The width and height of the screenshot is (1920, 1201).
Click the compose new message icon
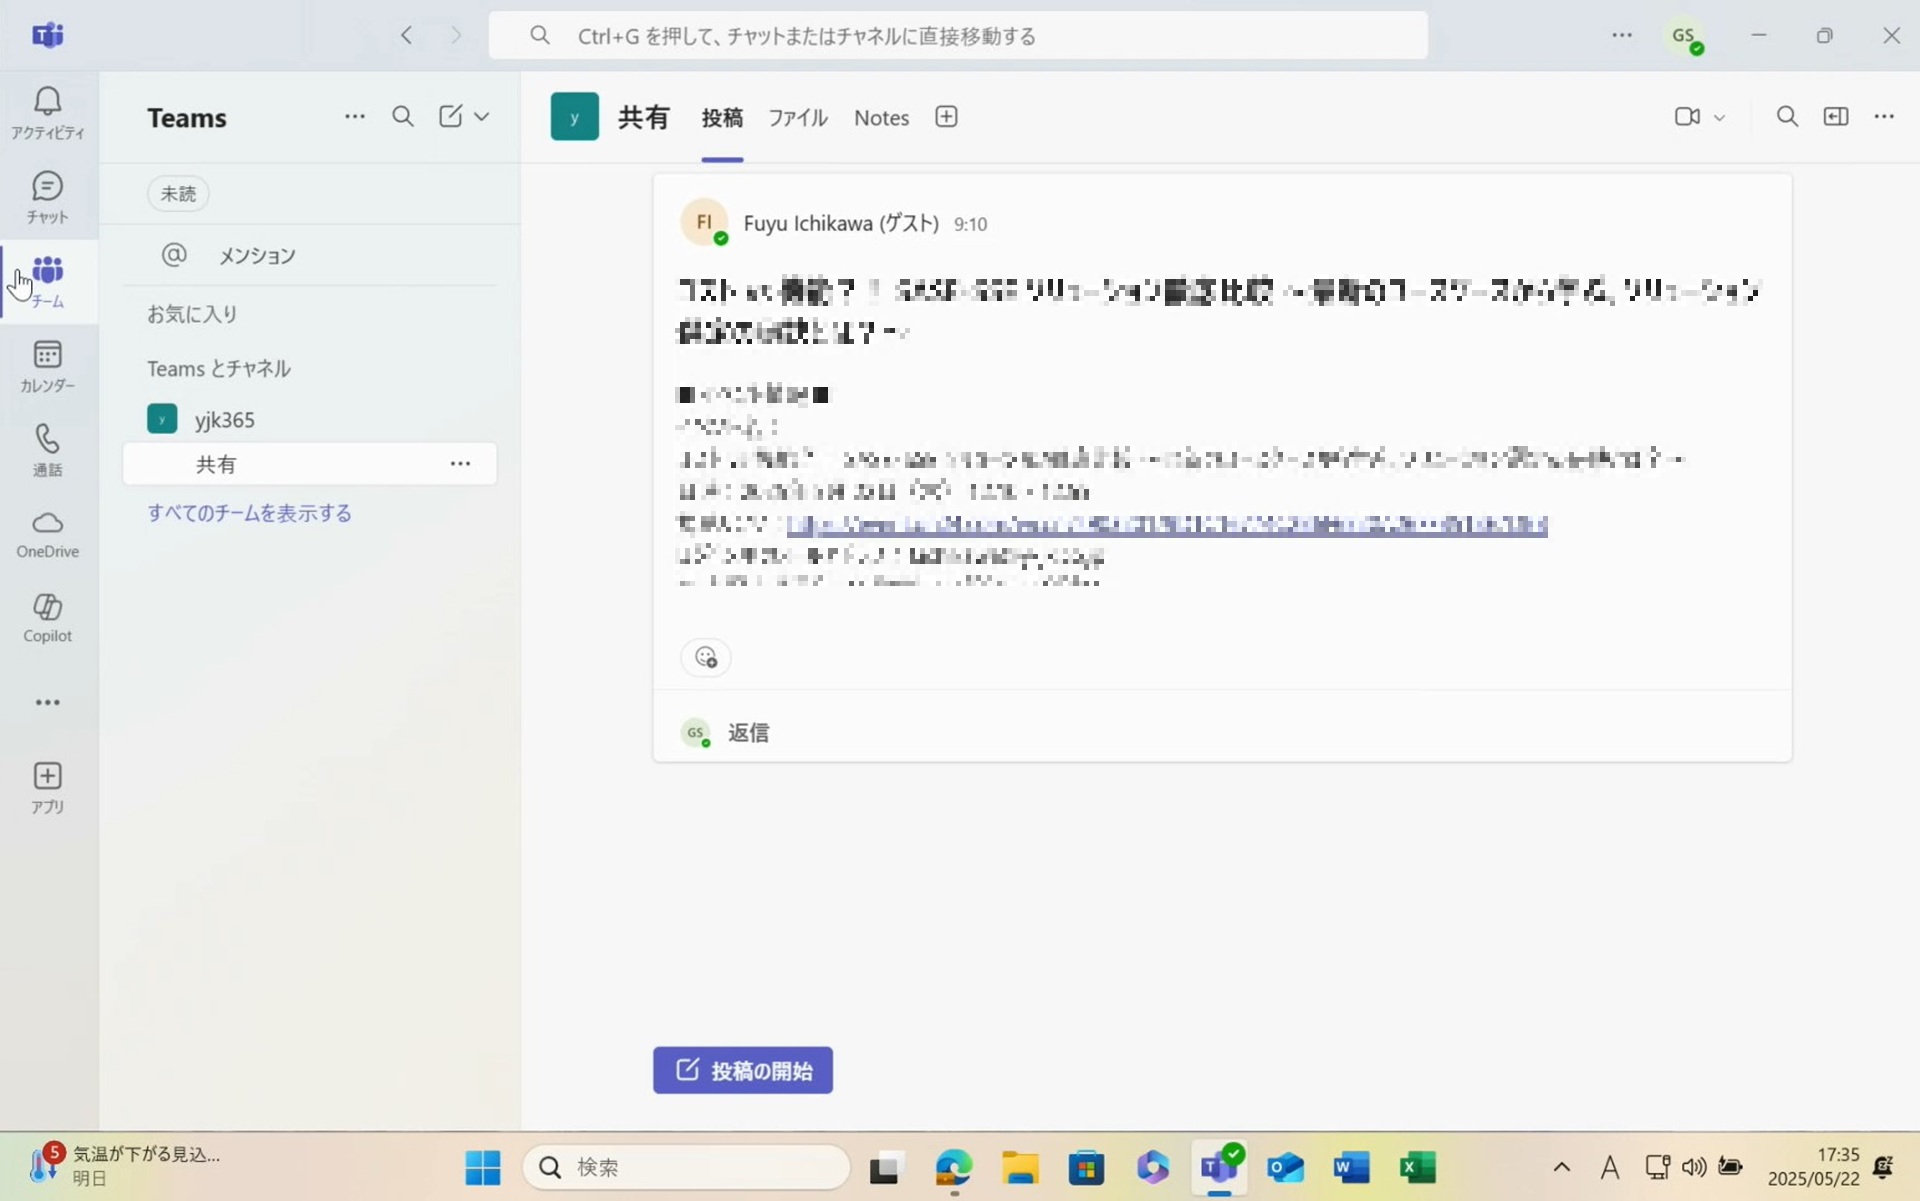coord(450,116)
